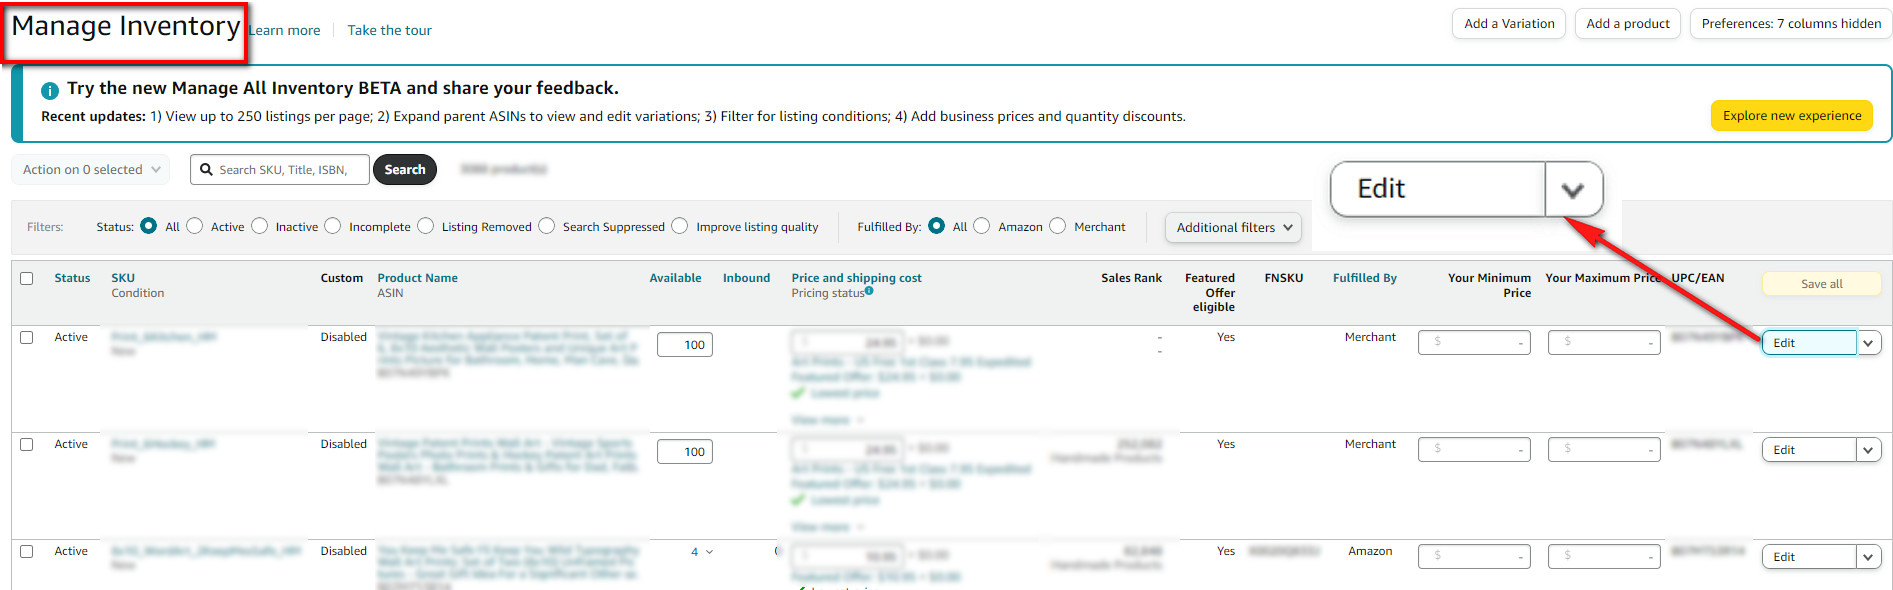Click Amazon text in the third row
This screenshot has width=1893, height=590.
click(x=1370, y=551)
